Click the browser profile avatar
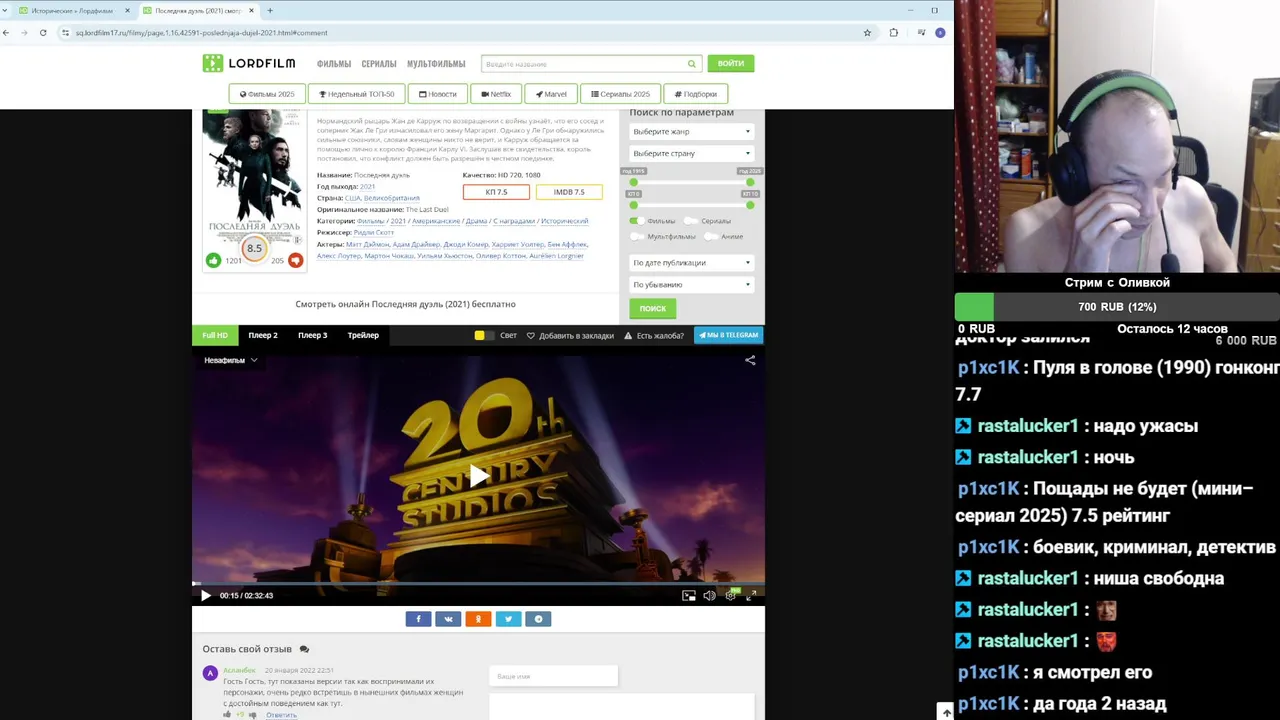Screen dimensions: 1280x720 (940, 32)
